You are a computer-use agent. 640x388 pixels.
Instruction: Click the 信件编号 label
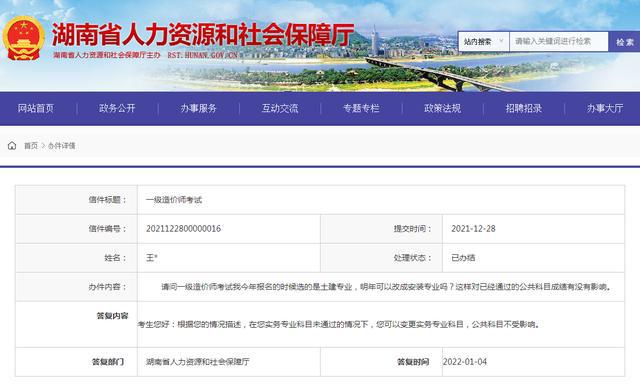click(108, 229)
